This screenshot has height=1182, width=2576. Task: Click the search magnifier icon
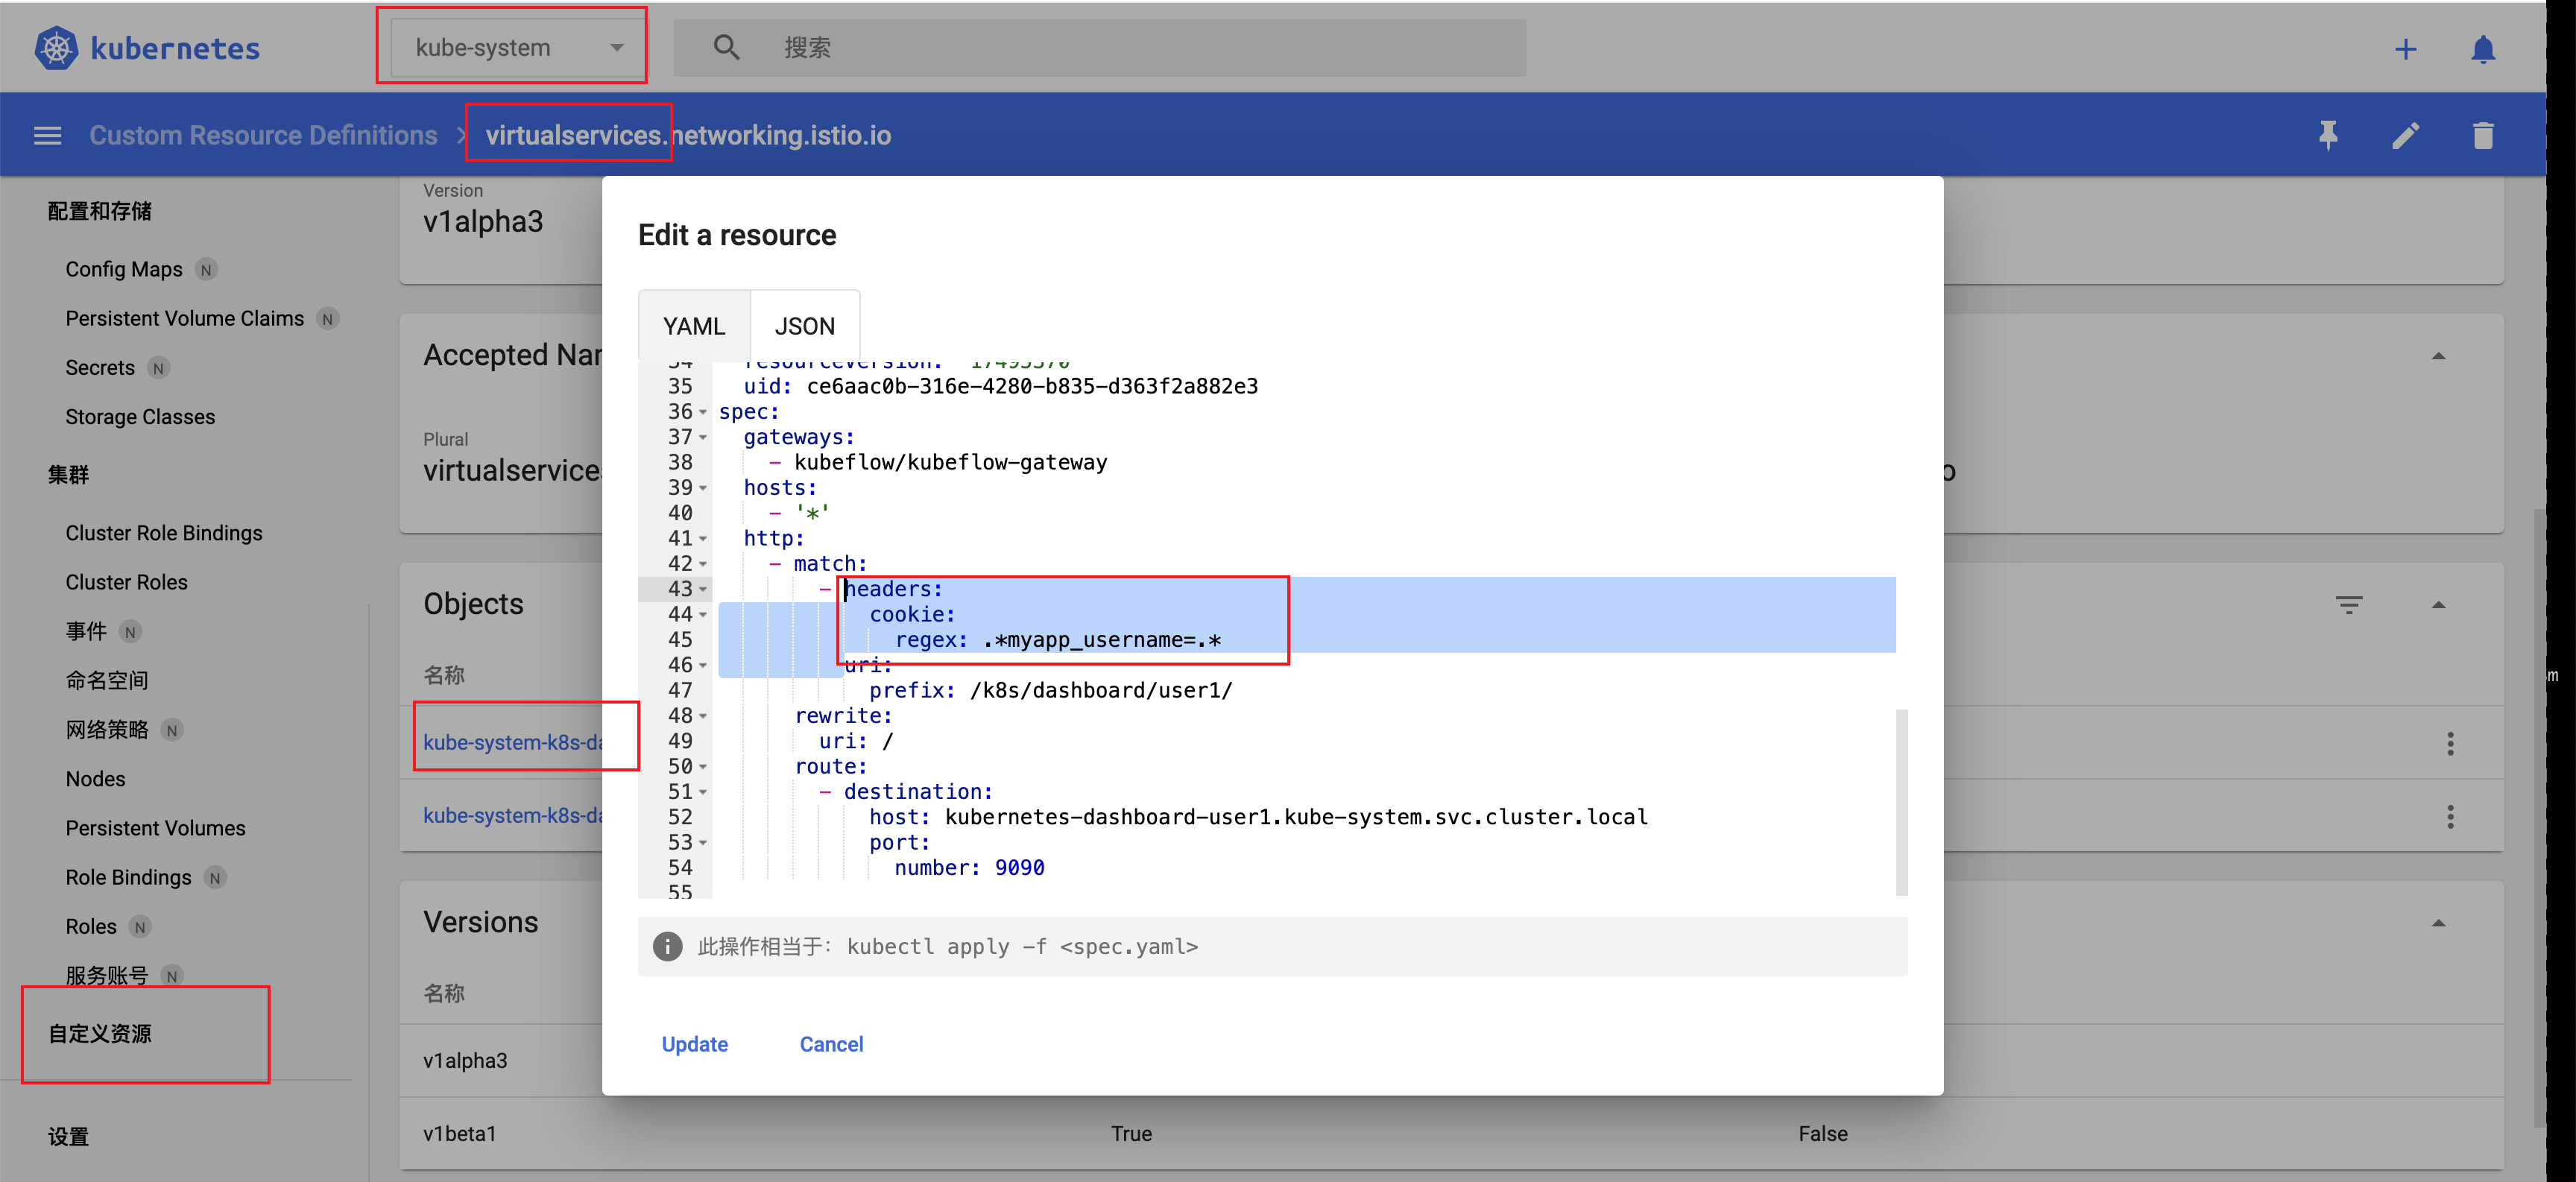[727, 47]
